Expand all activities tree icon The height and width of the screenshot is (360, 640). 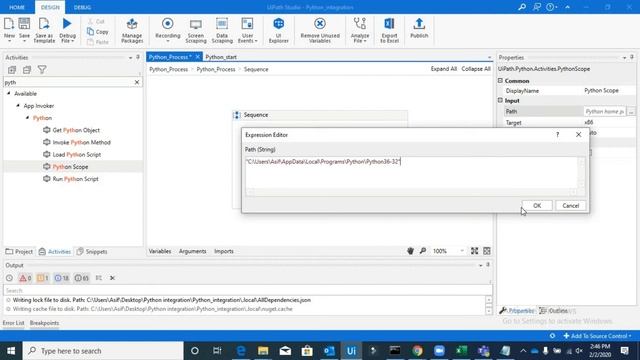[x=12, y=70]
